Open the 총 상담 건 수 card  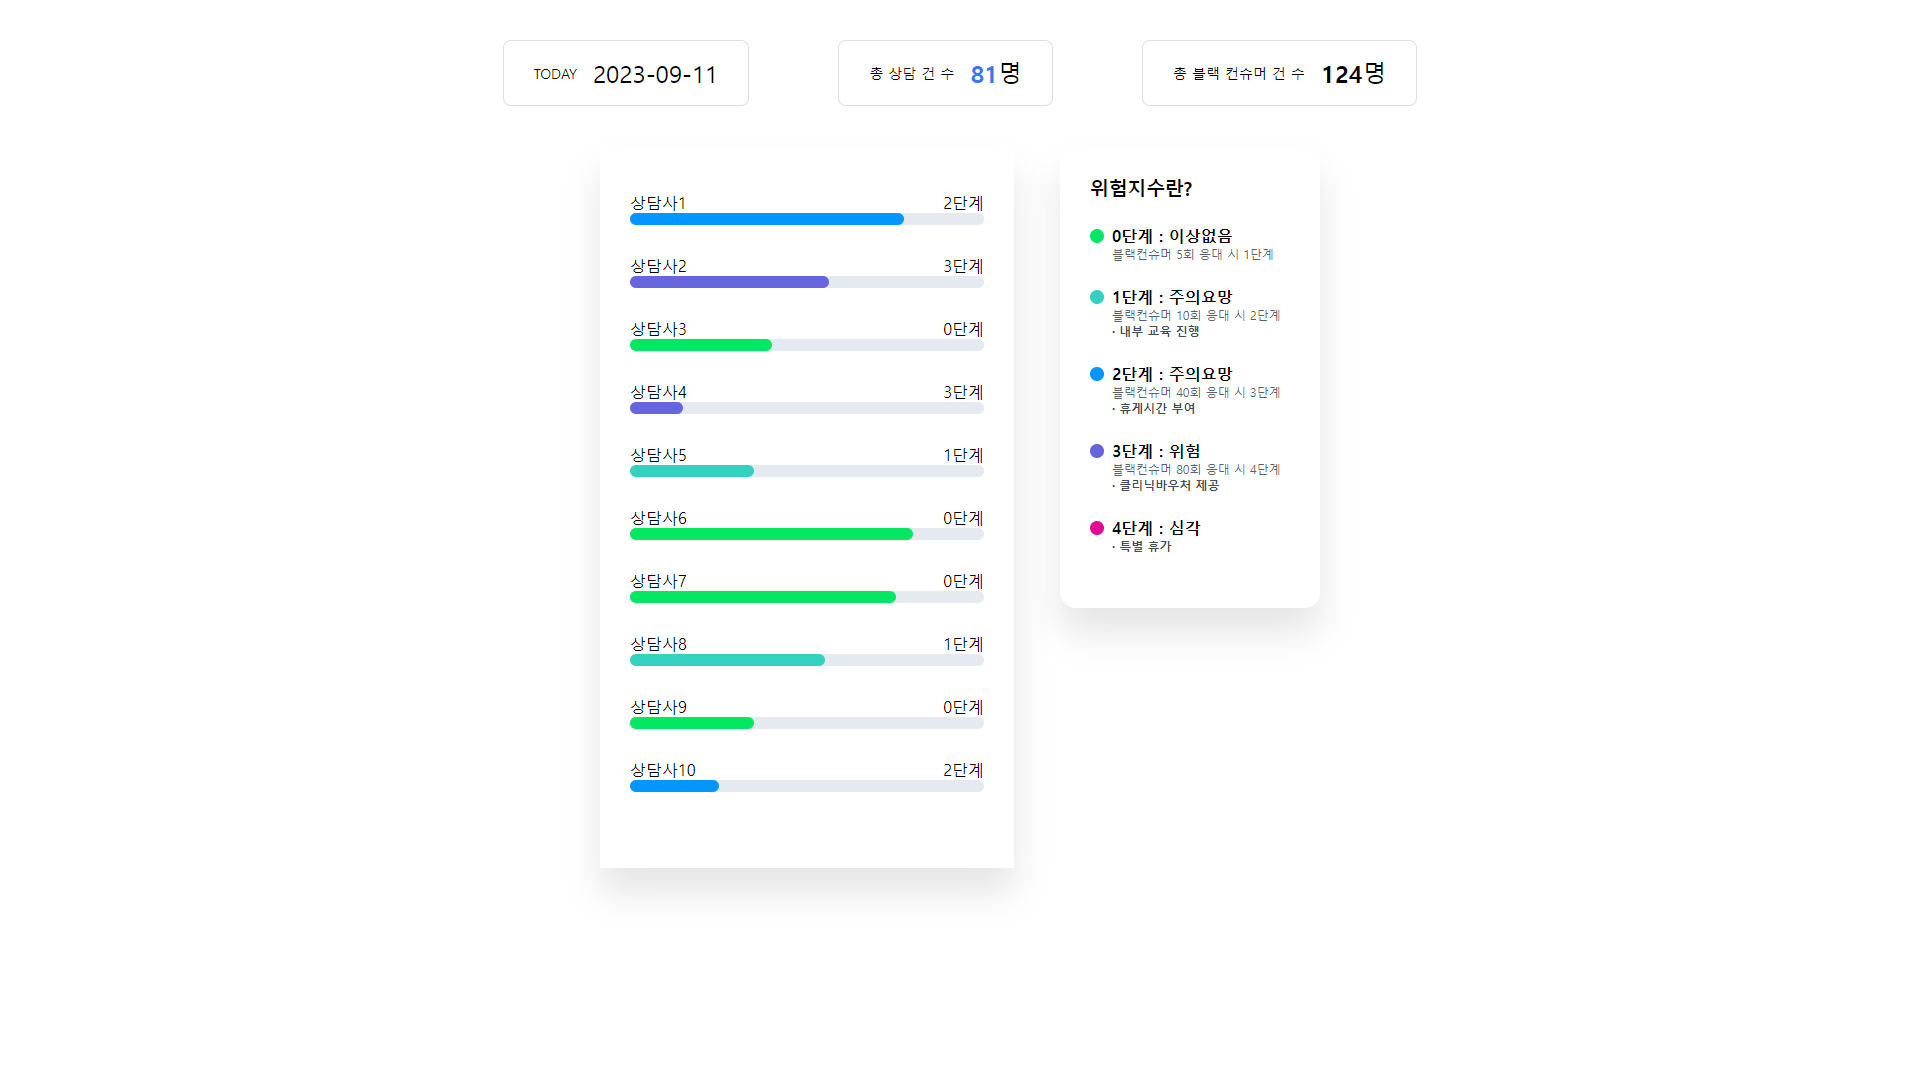945,73
